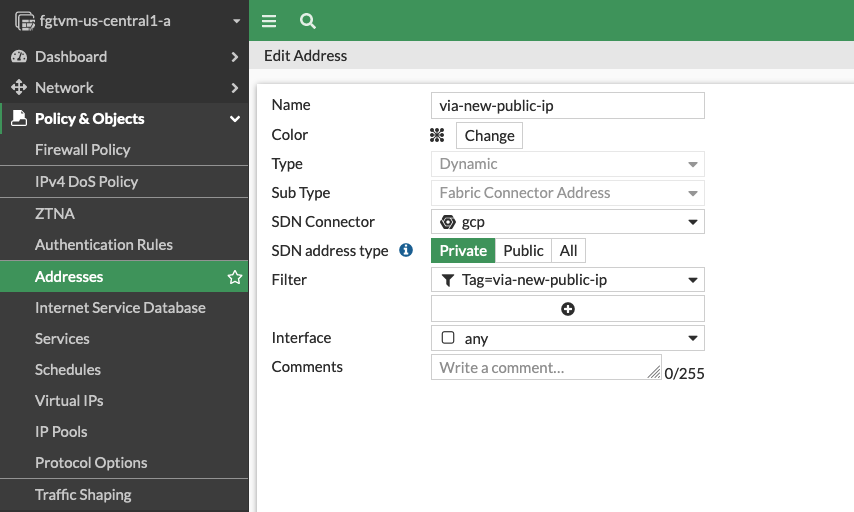Click the SDN address type label
Image resolution: width=854 pixels, height=512 pixels.
pos(330,251)
